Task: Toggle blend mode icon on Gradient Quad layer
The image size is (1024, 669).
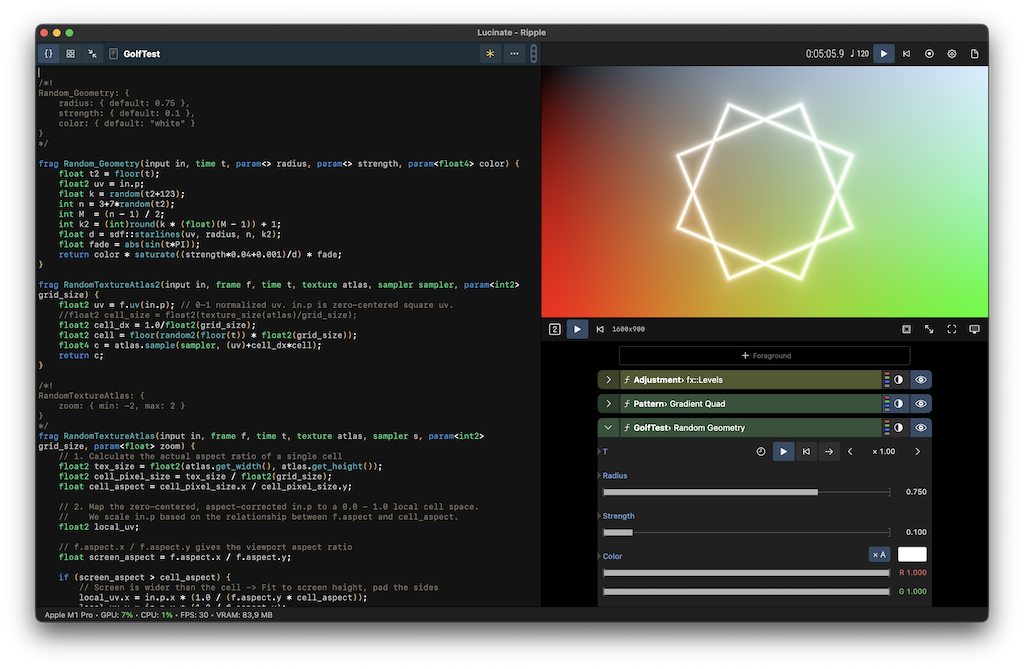Action: (899, 404)
